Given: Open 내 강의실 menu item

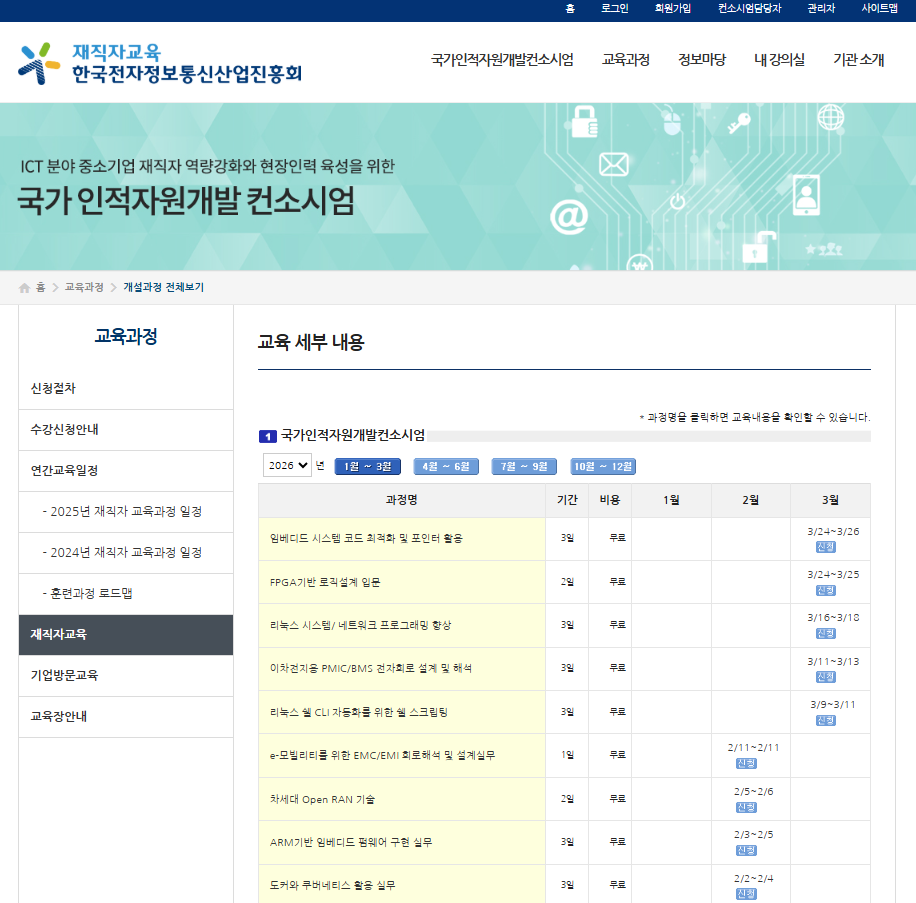Looking at the screenshot, I should [x=779, y=60].
